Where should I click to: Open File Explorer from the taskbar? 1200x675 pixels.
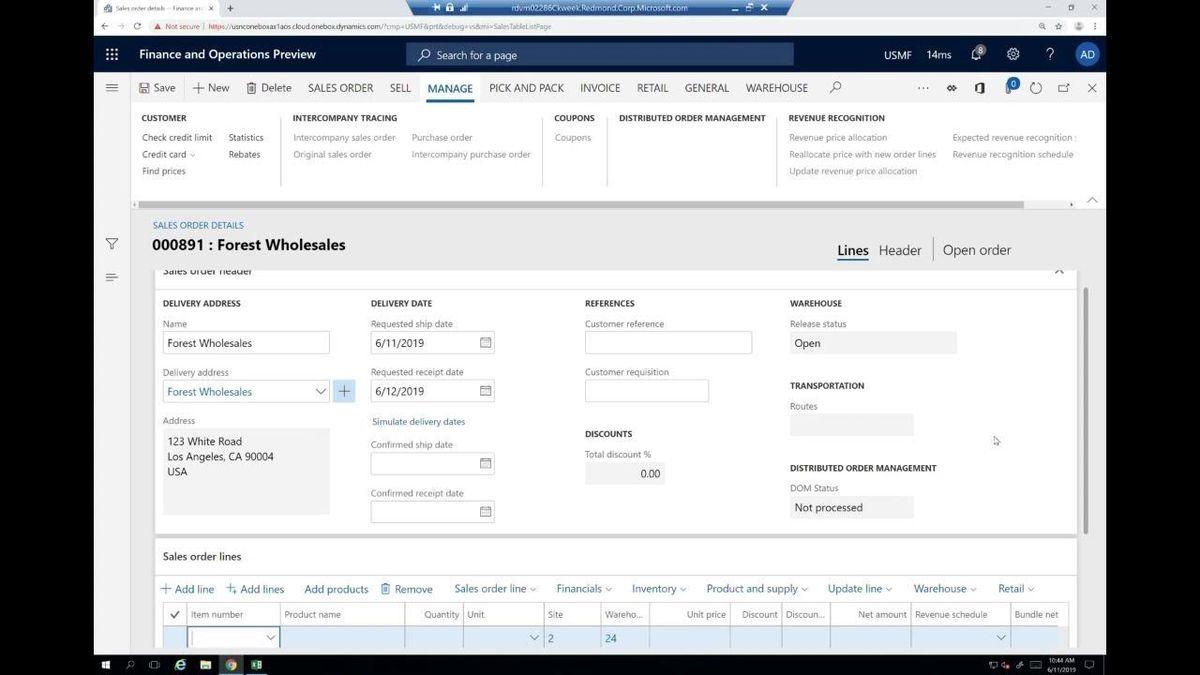[x=206, y=665]
